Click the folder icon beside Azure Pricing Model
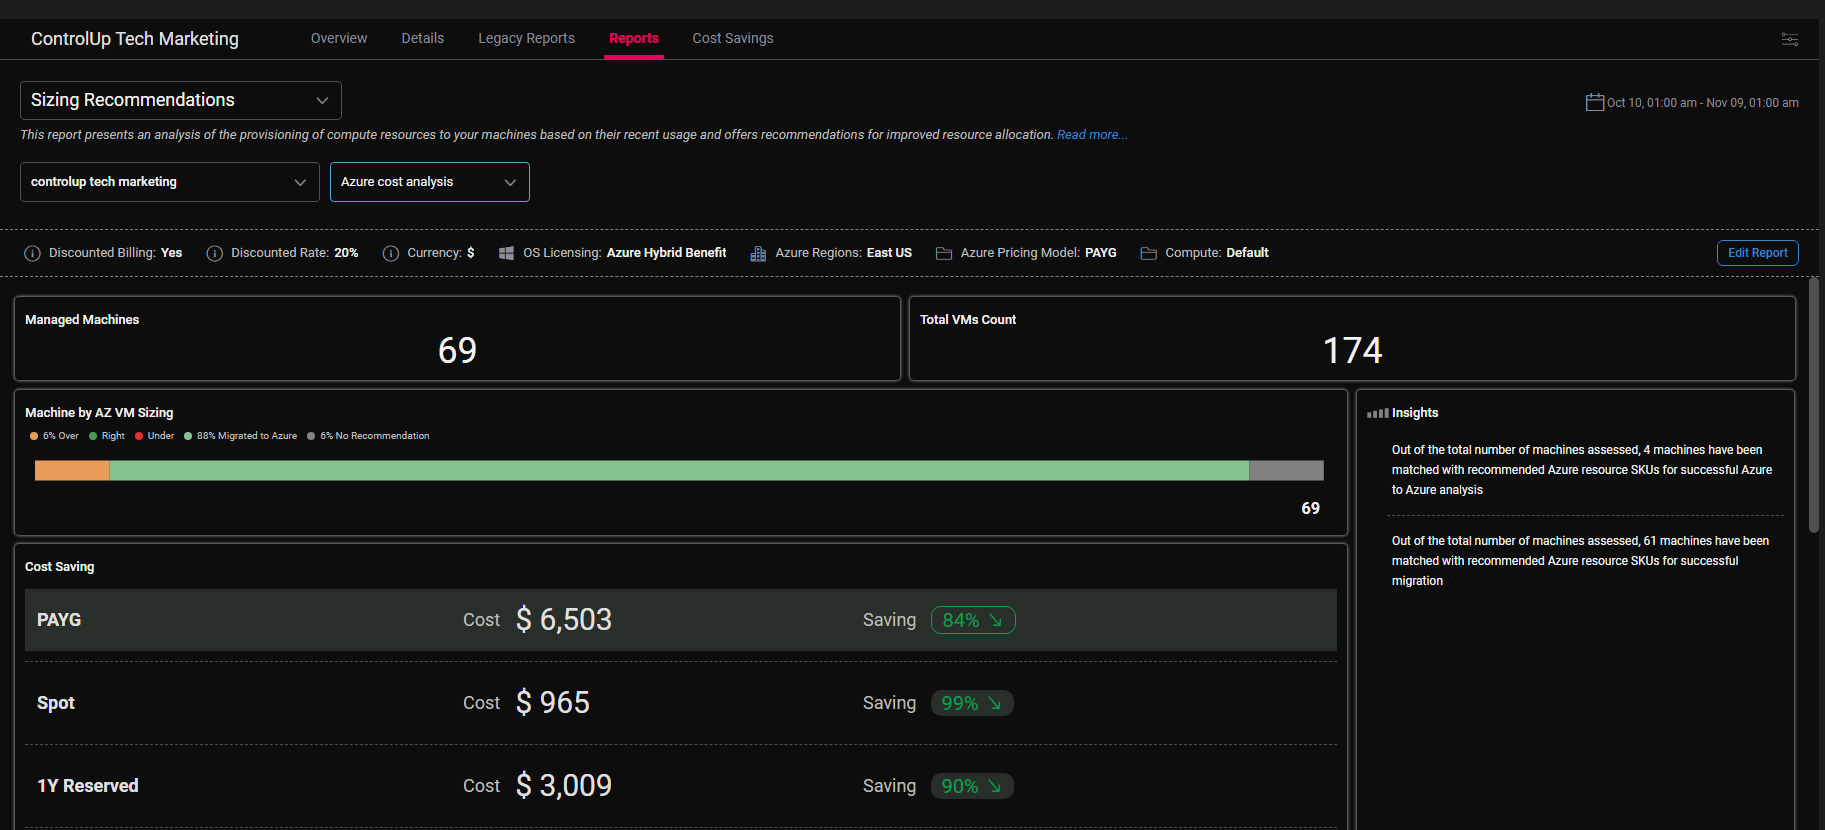The image size is (1825, 830). 944,253
